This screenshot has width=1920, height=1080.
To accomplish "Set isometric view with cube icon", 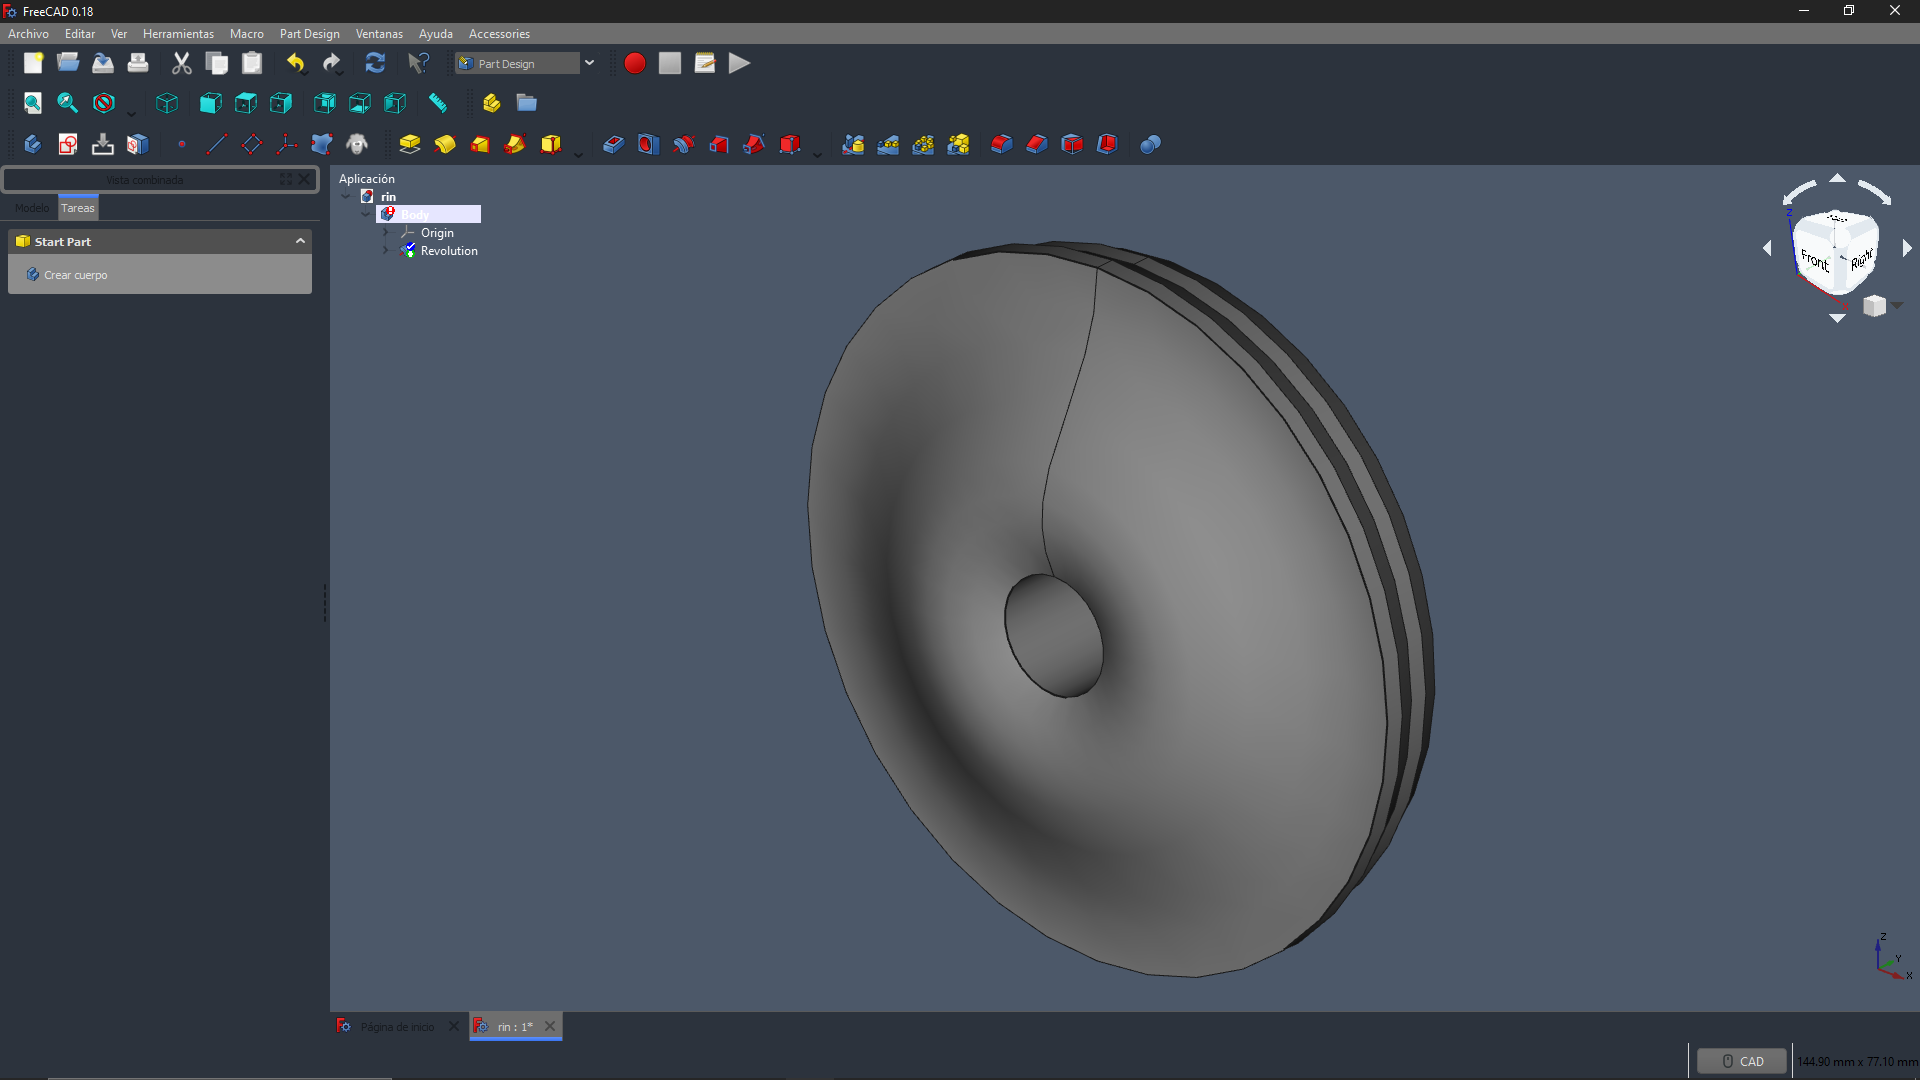I will coord(167,103).
